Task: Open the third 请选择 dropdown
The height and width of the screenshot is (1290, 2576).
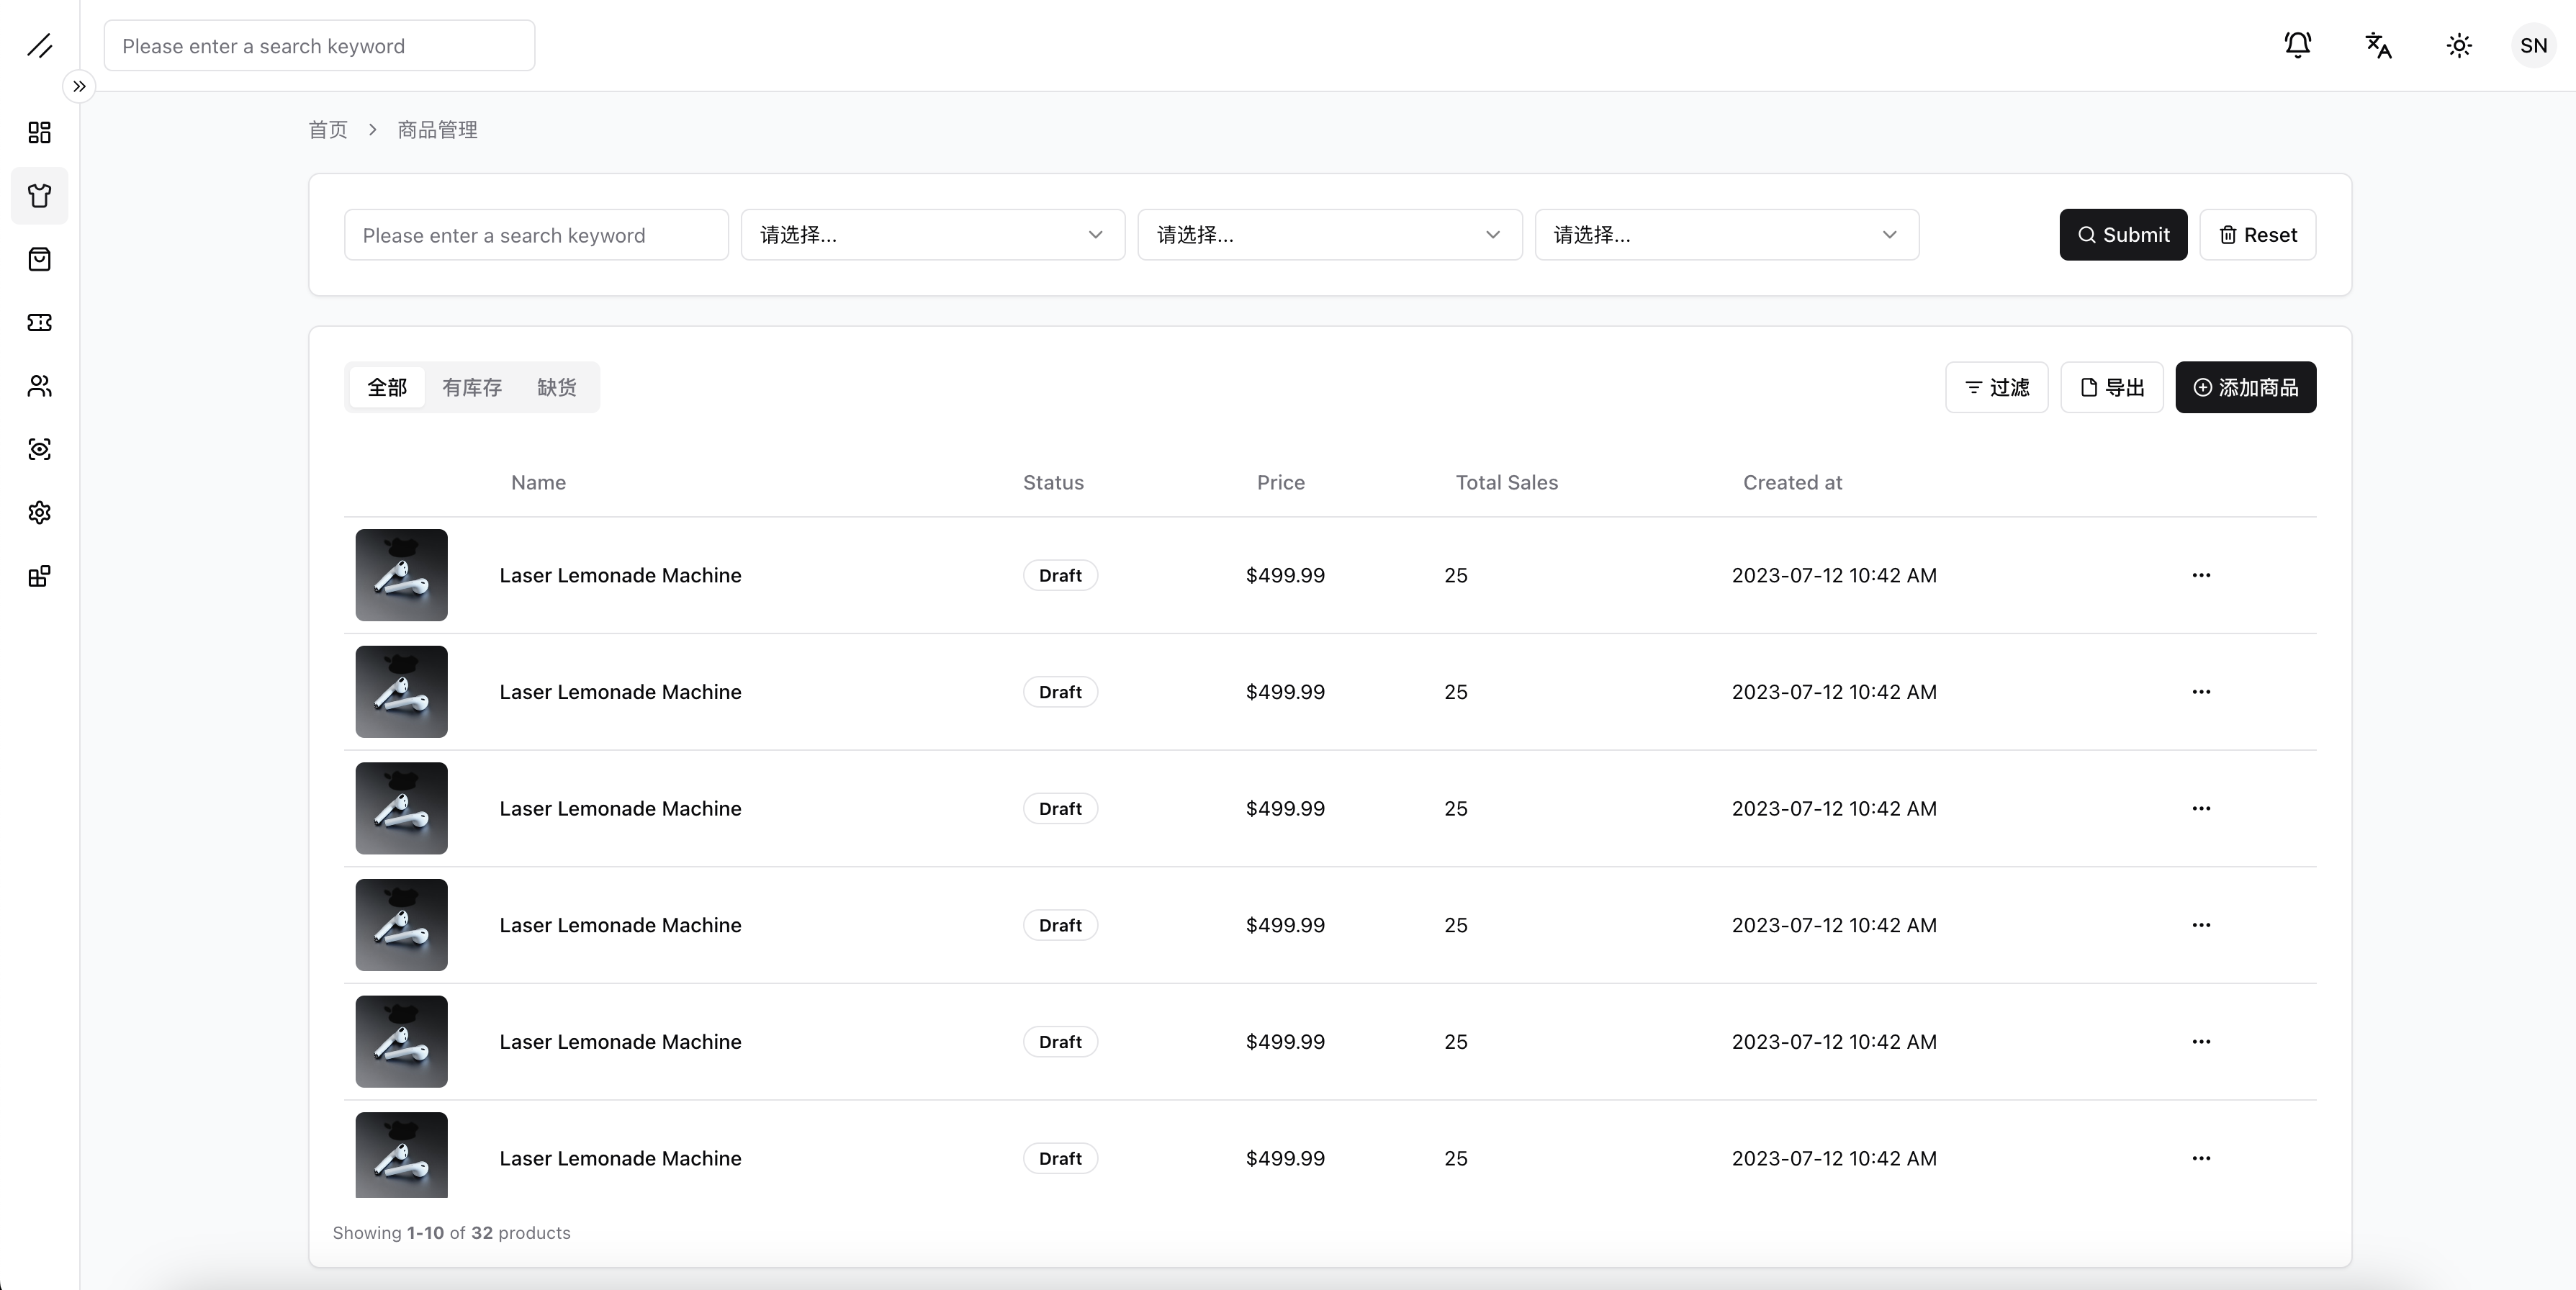Action: [1726, 235]
